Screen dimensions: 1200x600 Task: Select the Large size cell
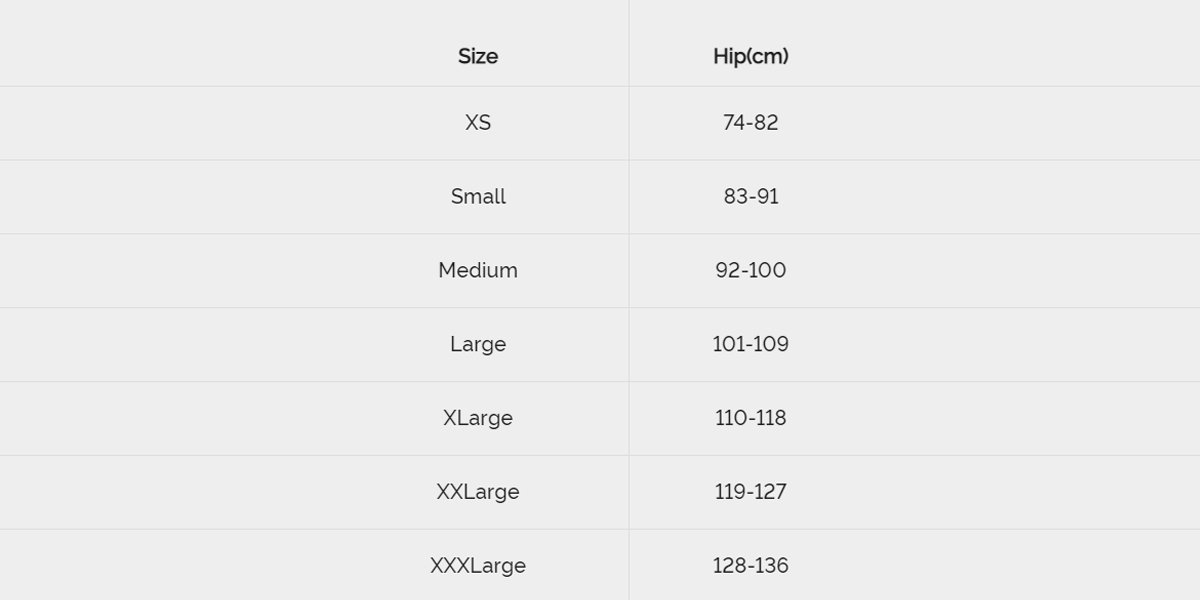(478, 345)
